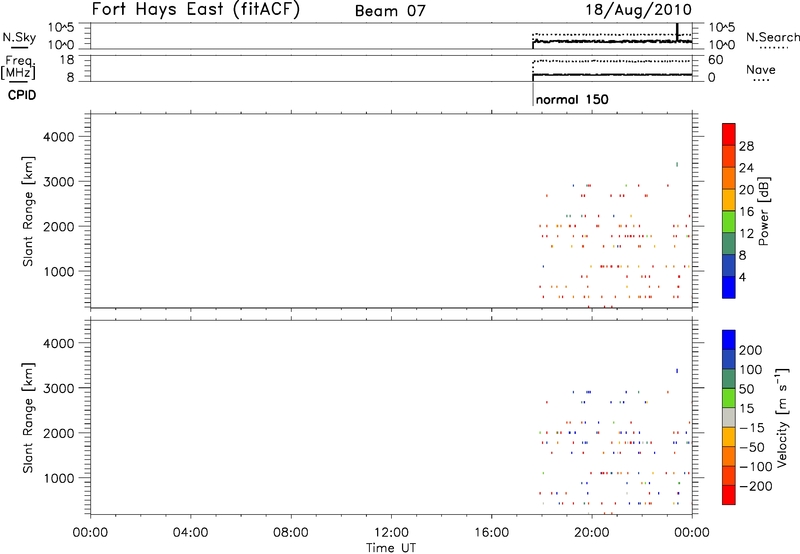The height and width of the screenshot is (554, 800).
Task: Click '3000' on velocity panel range axis
Action: (x=58, y=388)
